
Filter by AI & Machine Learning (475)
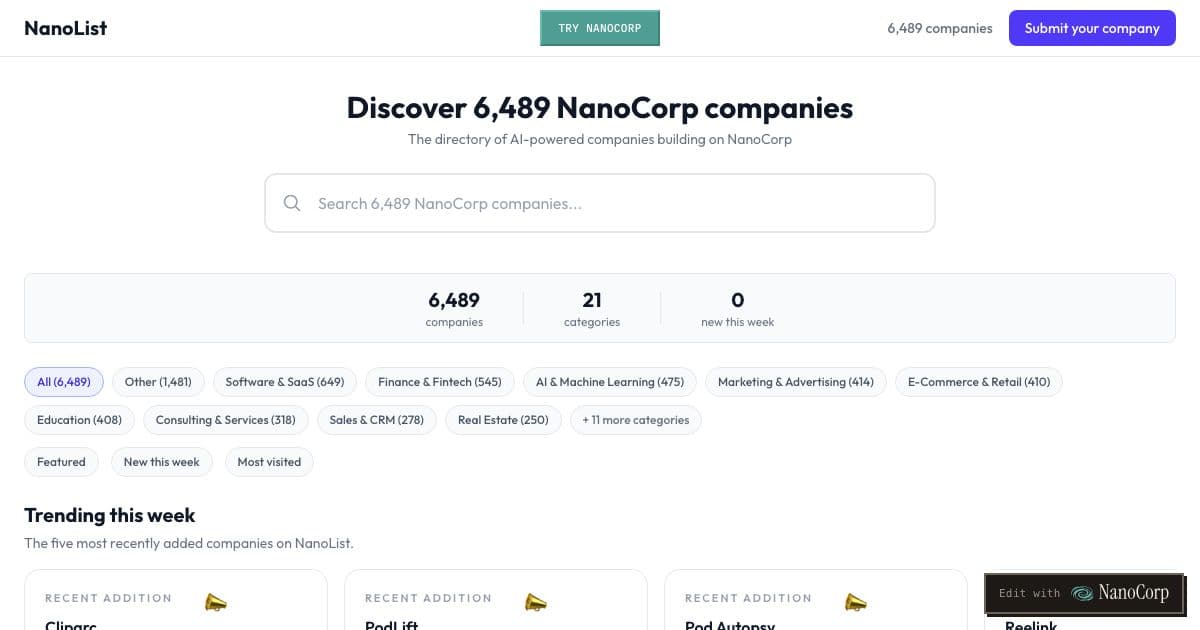(610, 382)
